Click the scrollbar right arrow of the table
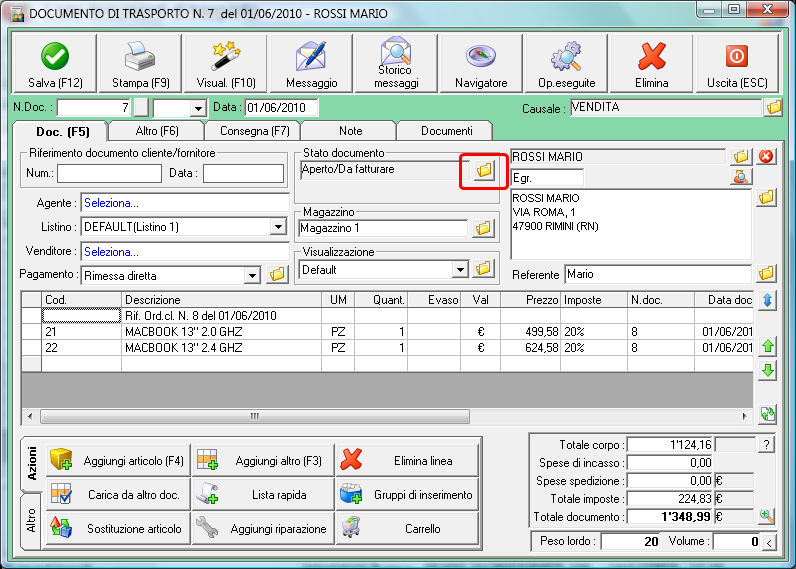This screenshot has width=796, height=569. coord(744,416)
